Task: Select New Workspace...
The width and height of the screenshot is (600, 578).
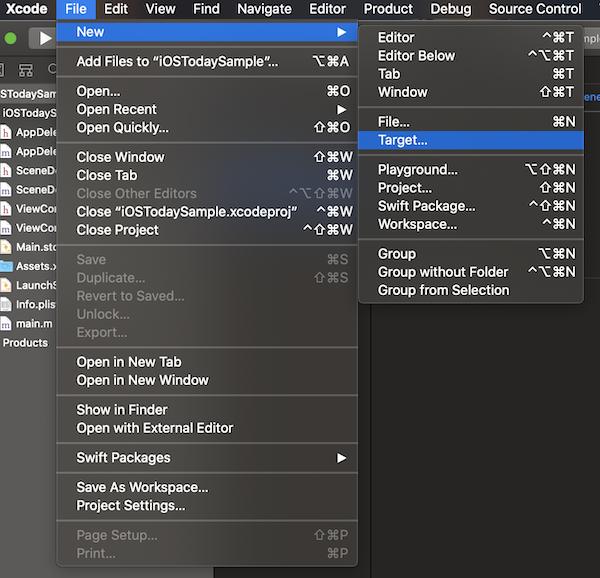Action: 471,224
